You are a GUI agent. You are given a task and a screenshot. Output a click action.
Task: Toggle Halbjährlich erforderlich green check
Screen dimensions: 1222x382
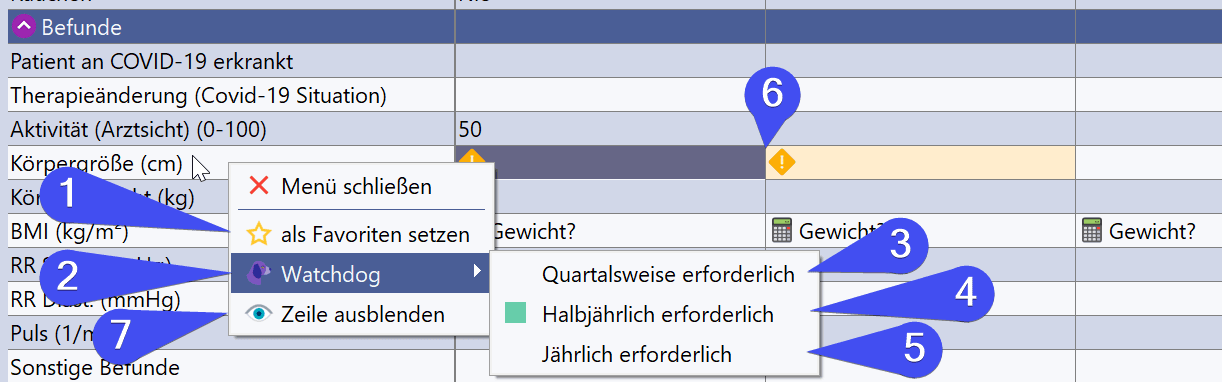pyautogui.click(x=516, y=314)
